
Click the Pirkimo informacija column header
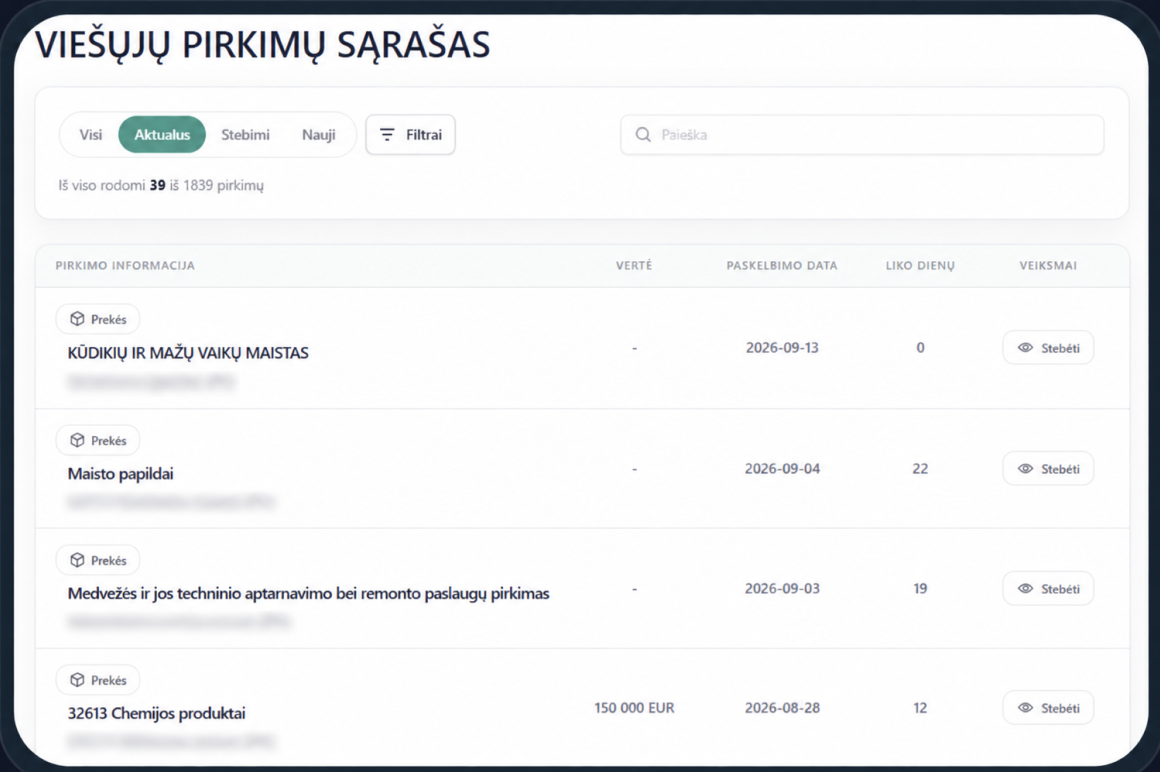click(x=125, y=265)
